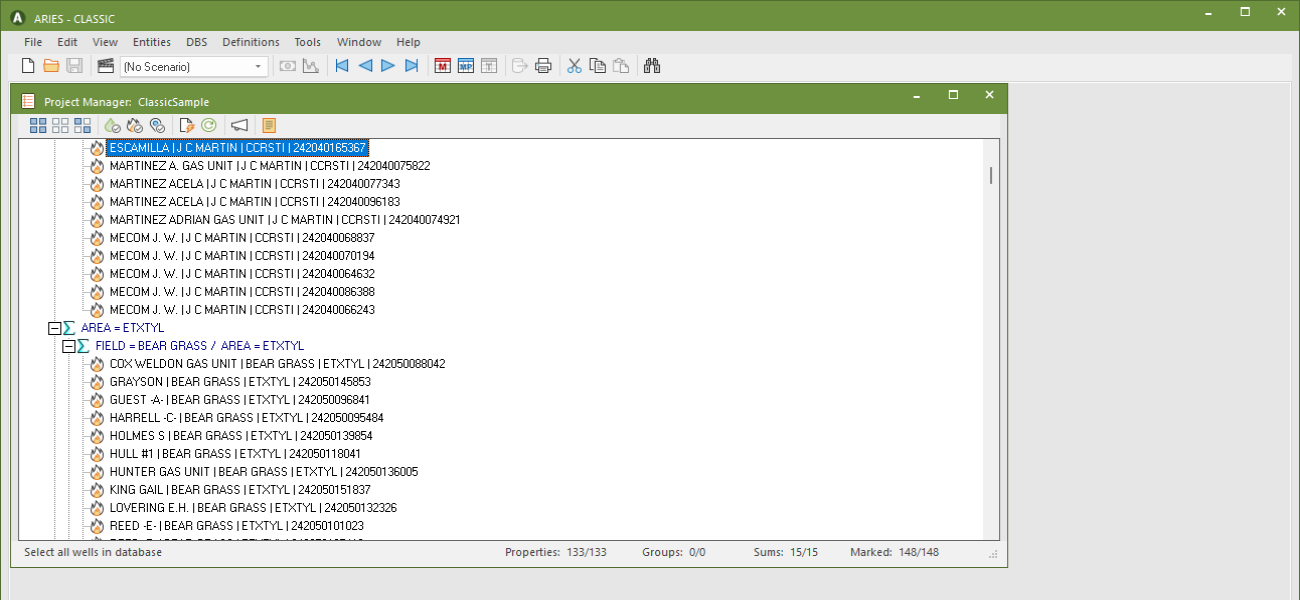Click the tree vertical scrollbar thumb
The image size is (1300, 600).
(x=991, y=175)
